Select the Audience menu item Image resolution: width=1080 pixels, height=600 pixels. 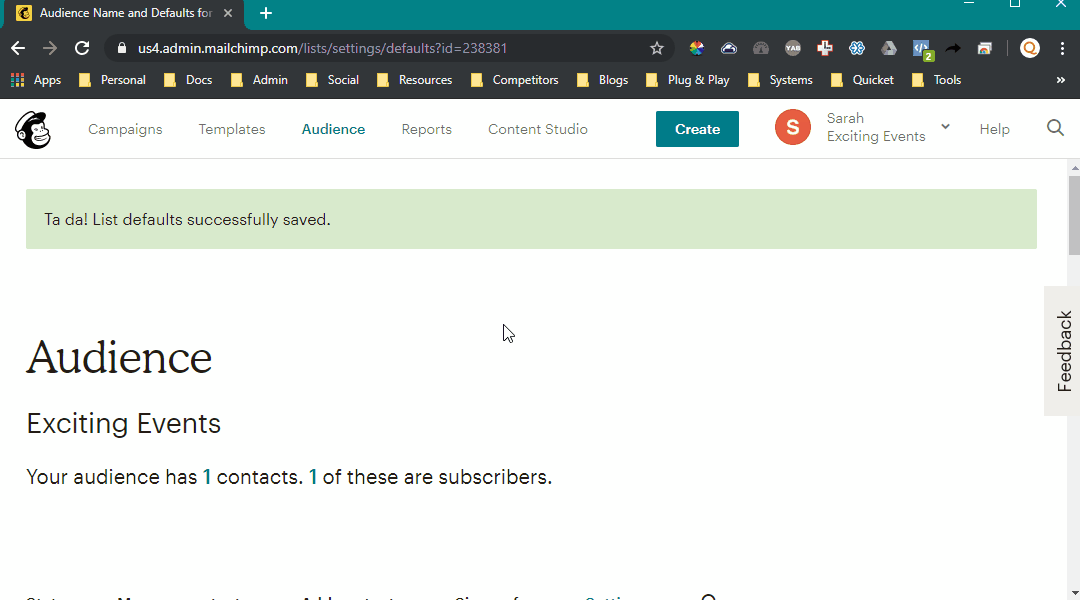[333, 130]
